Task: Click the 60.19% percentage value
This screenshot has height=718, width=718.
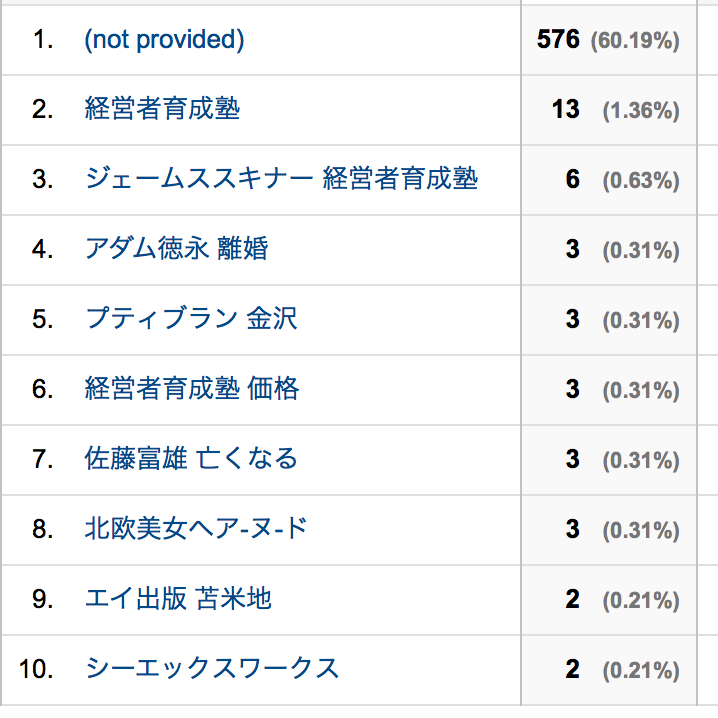Action: click(x=635, y=41)
